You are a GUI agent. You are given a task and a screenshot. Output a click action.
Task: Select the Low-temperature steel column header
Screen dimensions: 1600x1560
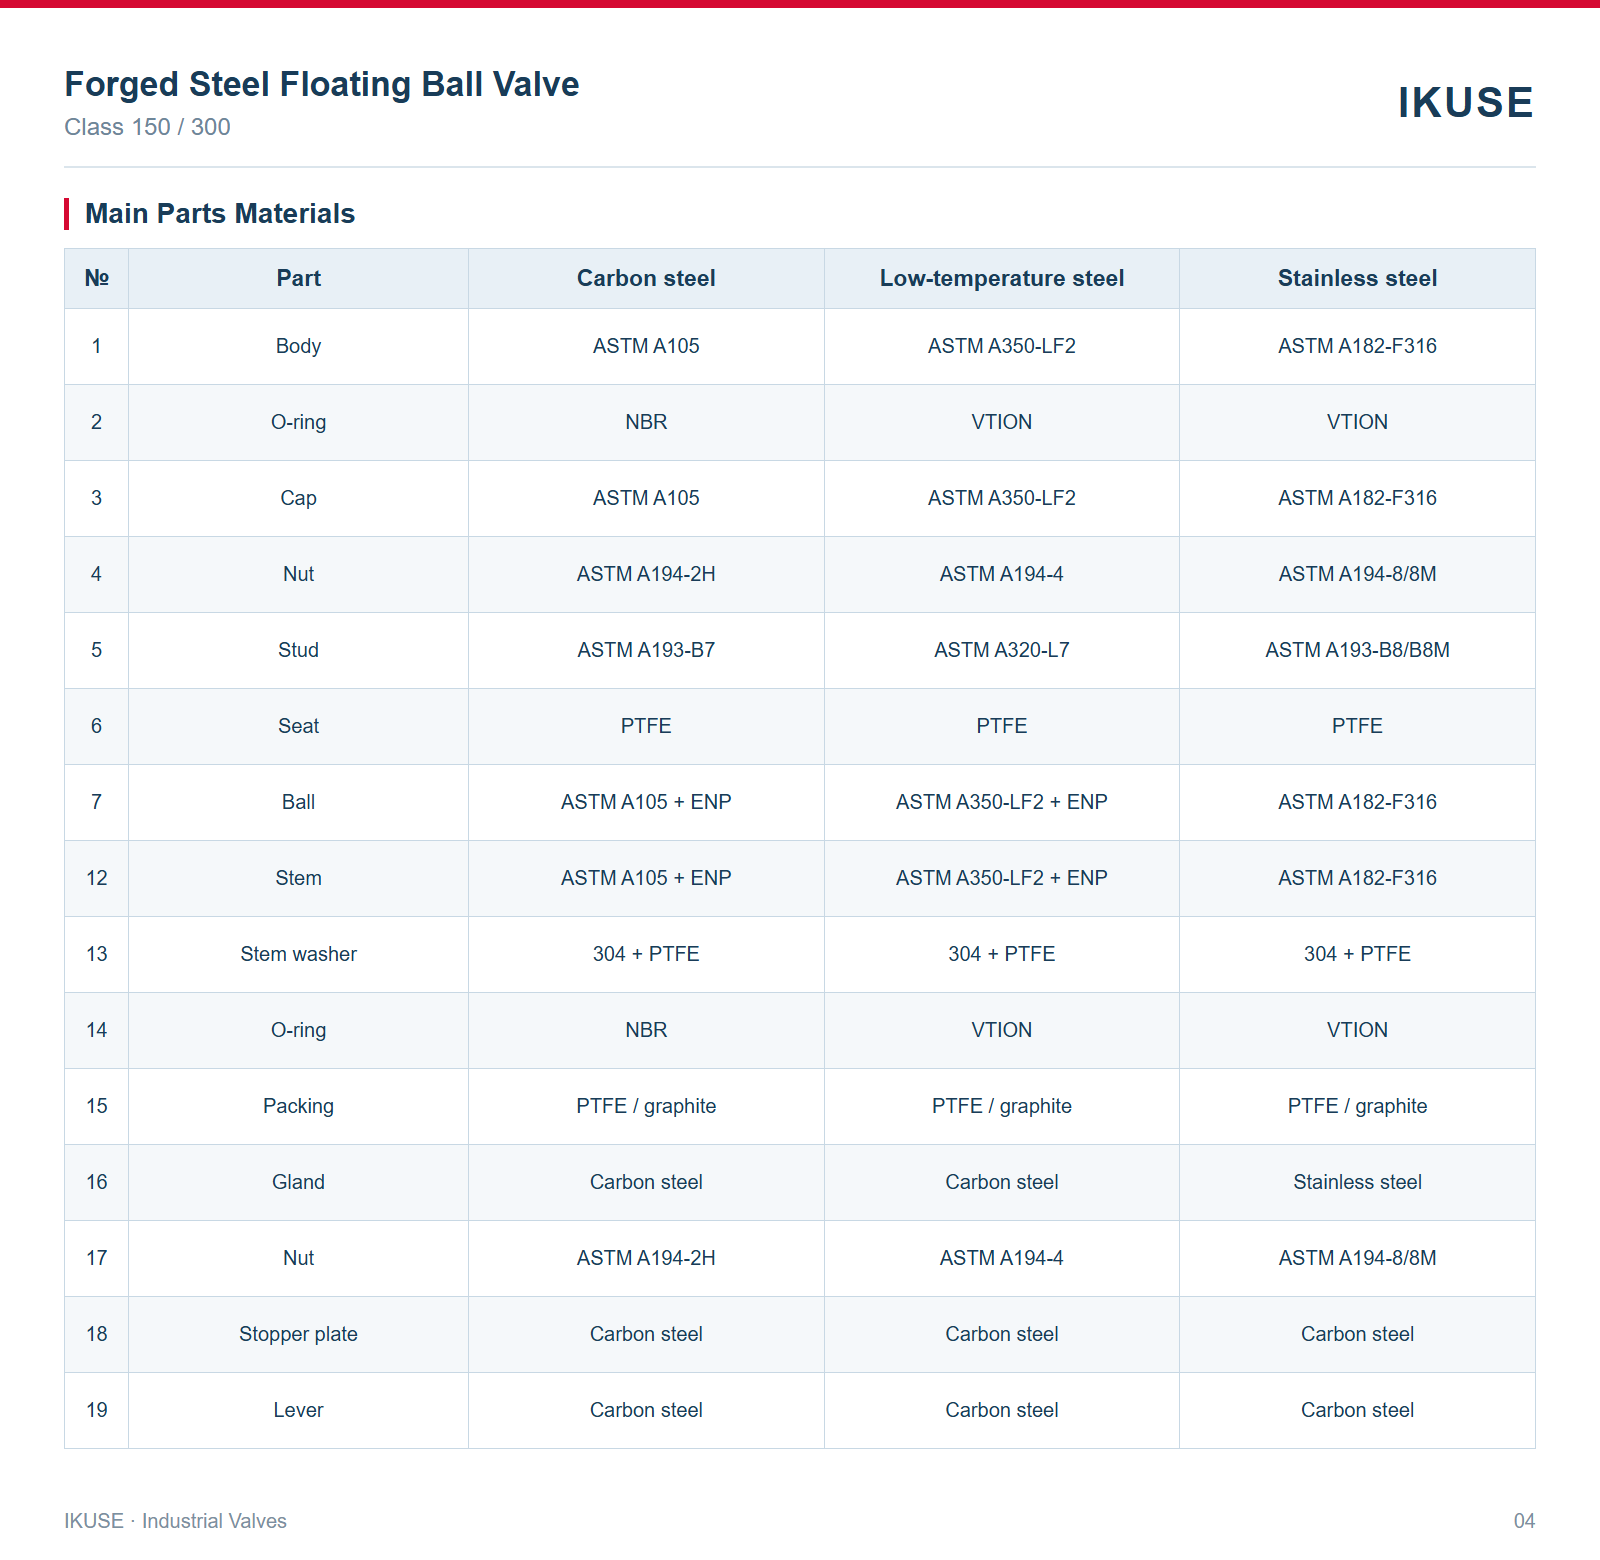point(1002,278)
